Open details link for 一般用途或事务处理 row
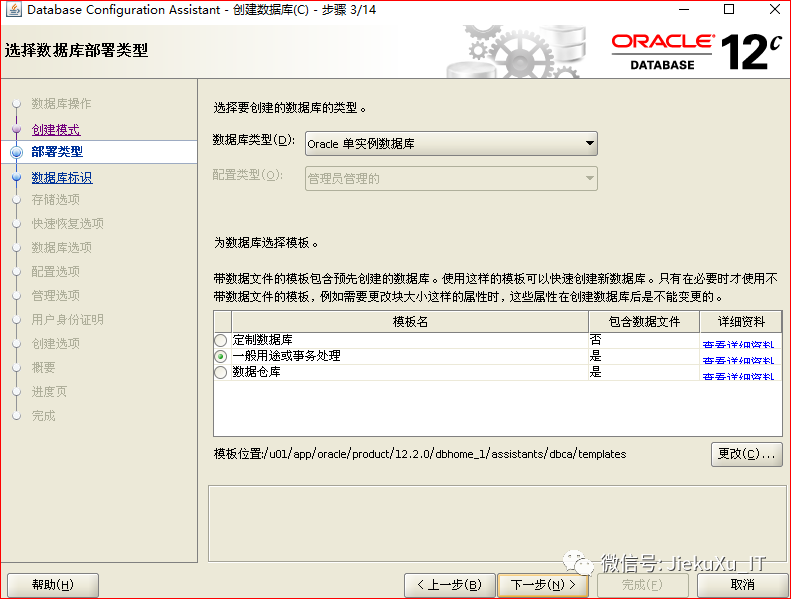The width and height of the screenshot is (791, 599). click(x=738, y=360)
